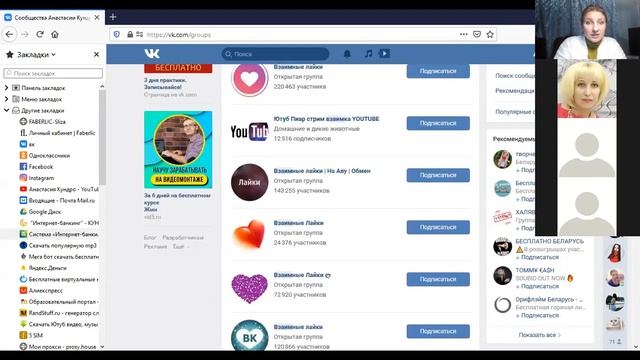Open the Закладки sidebar dropdown
This screenshot has height=360, width=640.
click(36, 54)
